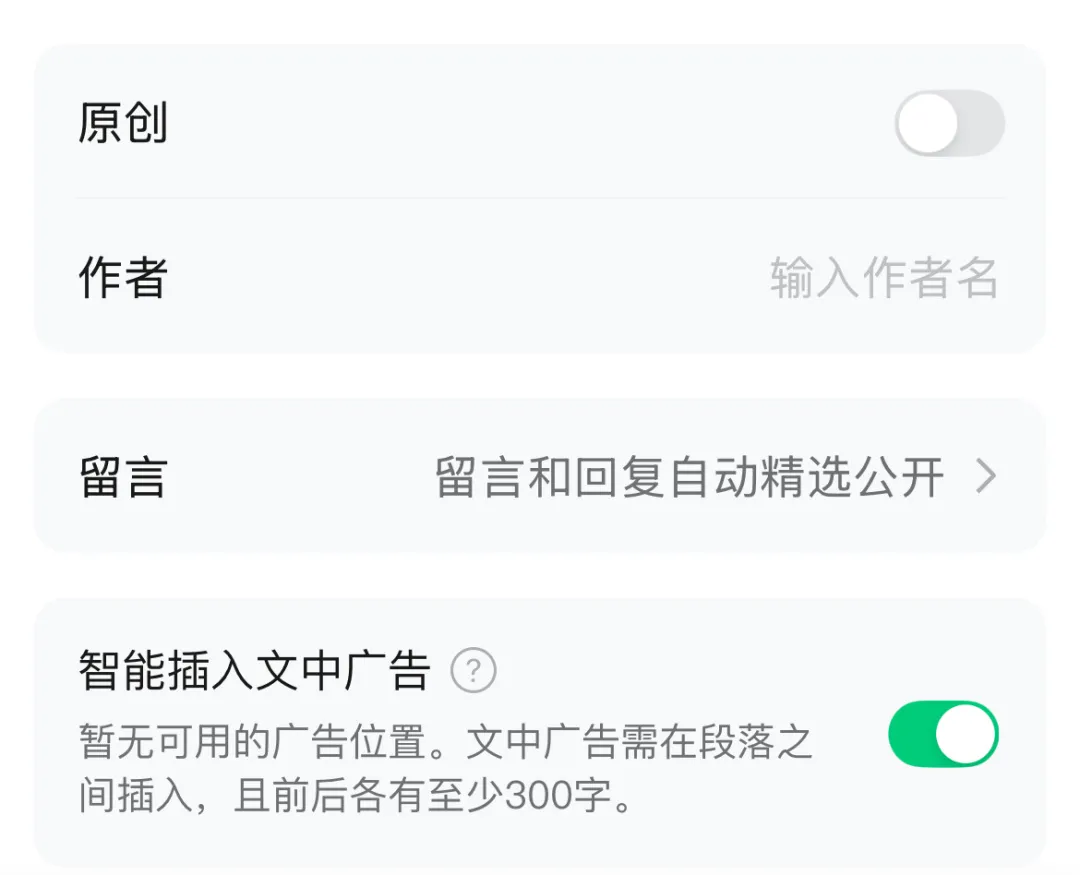Tap the 暂无可用的广告位置 description text
Viewport: 1080px width, 875px height.
[x=252, y=743]
